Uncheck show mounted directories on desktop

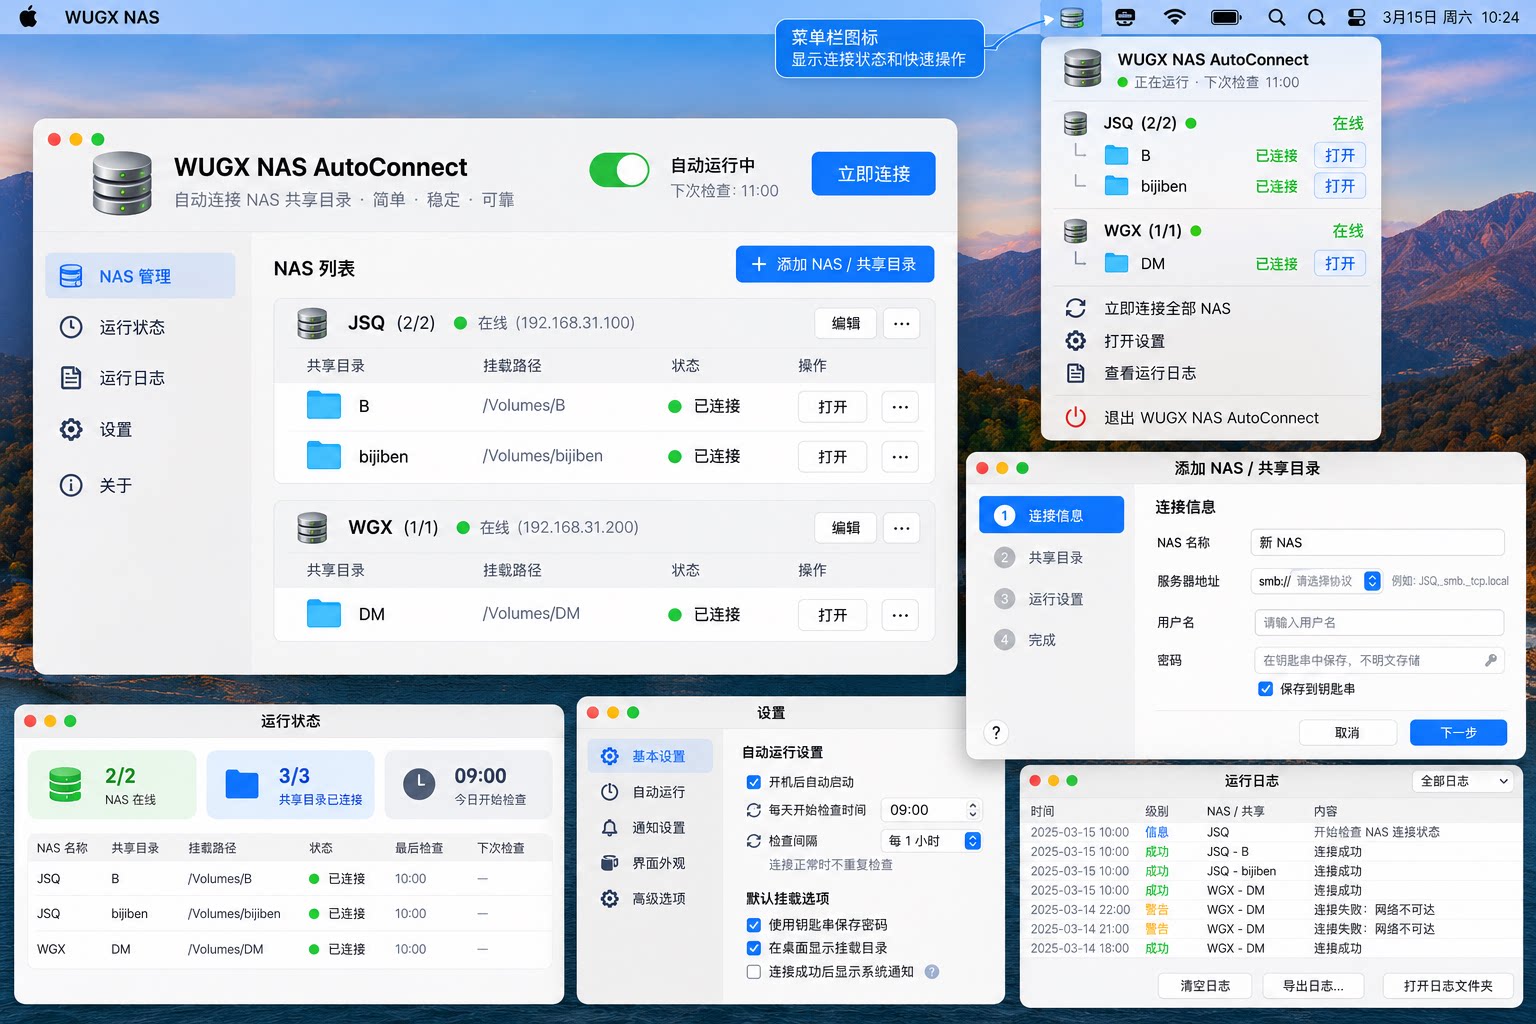click(x=754, y=948)
